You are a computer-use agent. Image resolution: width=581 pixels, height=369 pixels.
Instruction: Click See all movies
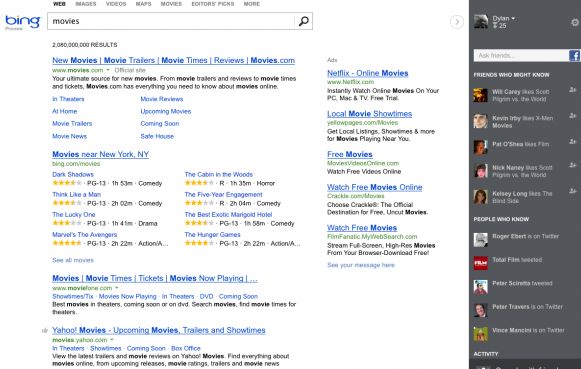point(73,260)
